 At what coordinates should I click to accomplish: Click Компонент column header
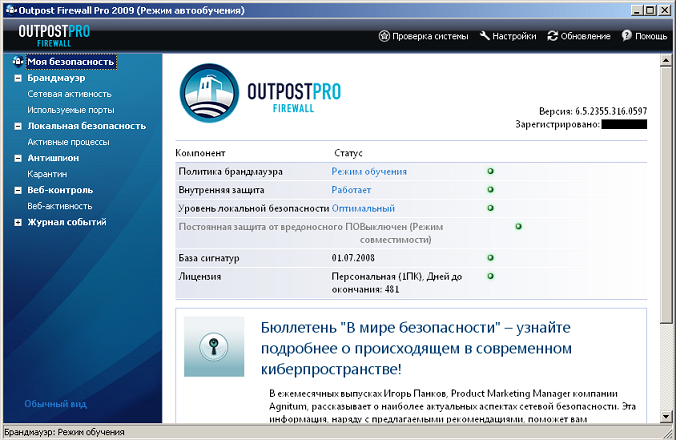[x=200, y=153]
